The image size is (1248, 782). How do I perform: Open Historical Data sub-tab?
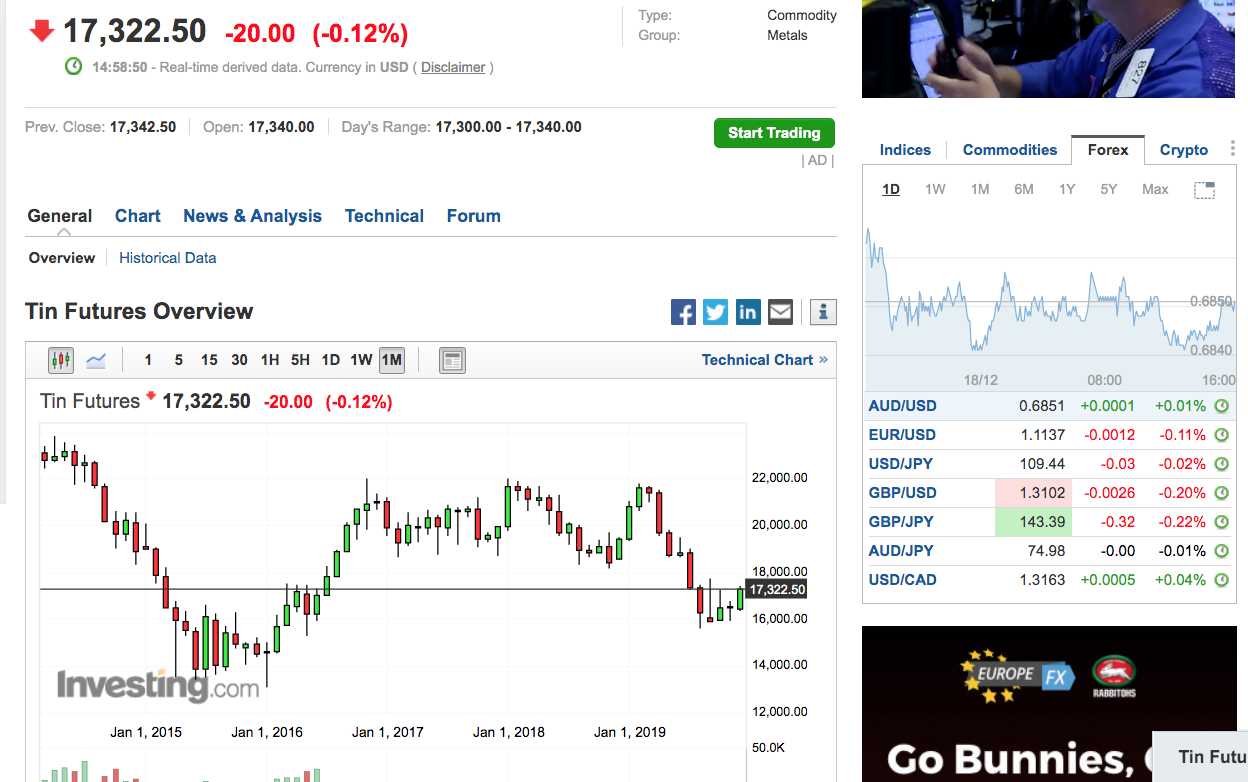click(x=168, y=258)
